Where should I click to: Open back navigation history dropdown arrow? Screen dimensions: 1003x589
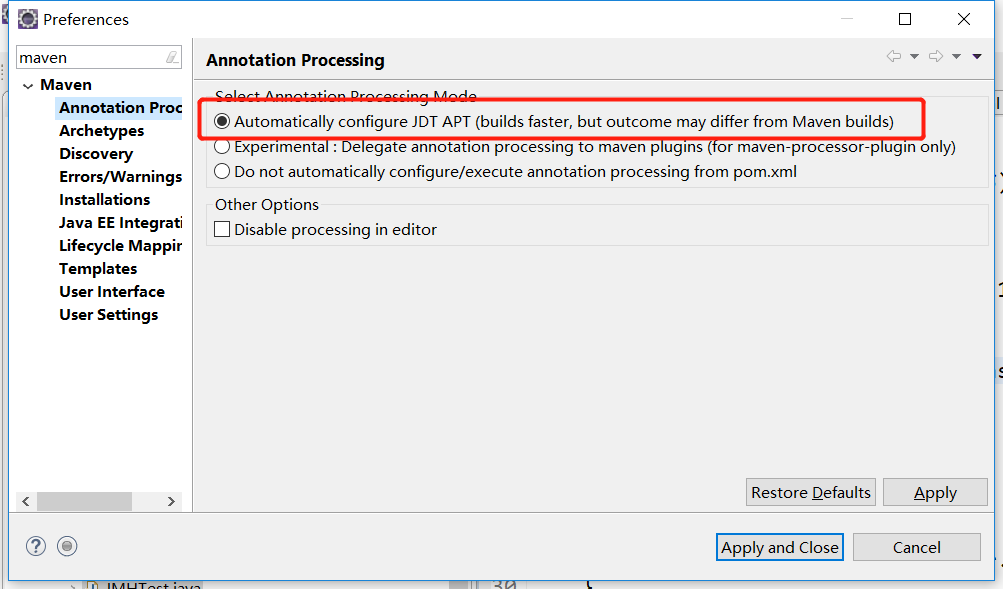[x=915, y=56]
